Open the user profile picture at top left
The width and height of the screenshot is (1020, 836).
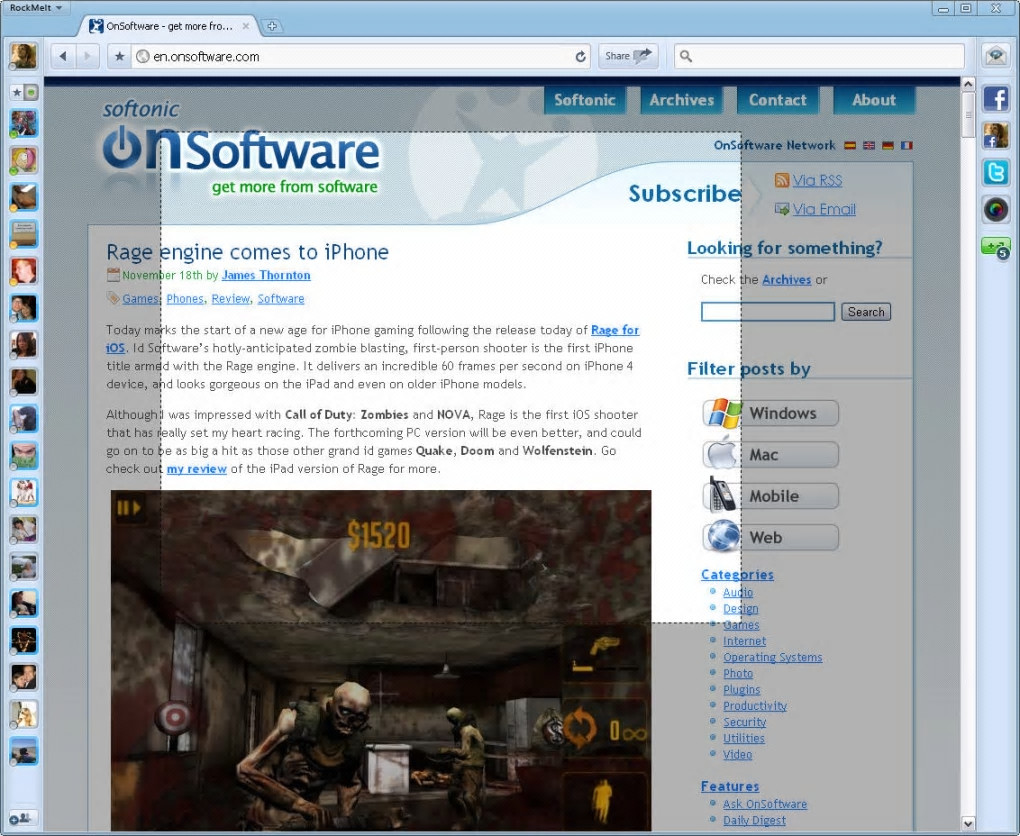pos(23,56)
